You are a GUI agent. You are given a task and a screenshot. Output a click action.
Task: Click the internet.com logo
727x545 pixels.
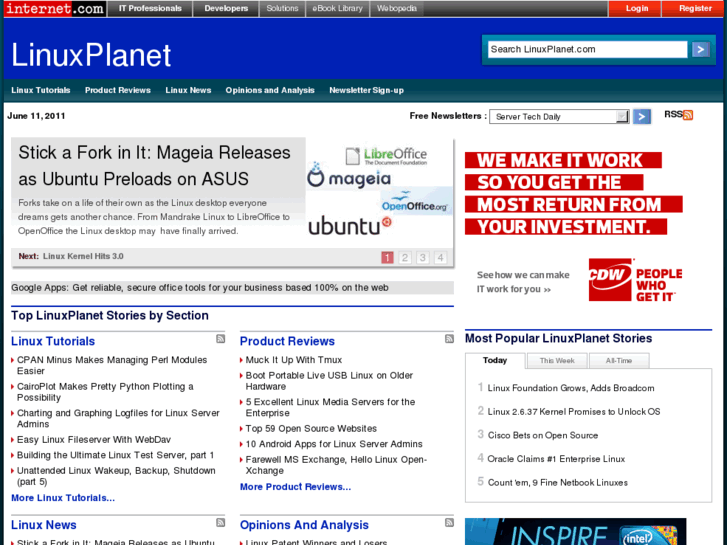55,8
